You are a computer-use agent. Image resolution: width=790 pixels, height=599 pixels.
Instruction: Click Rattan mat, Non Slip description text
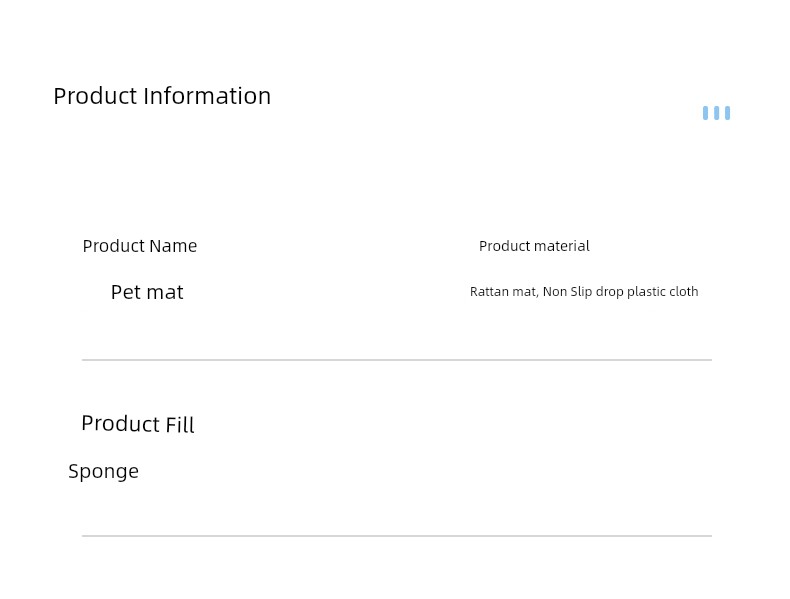[x=584, y=292]
